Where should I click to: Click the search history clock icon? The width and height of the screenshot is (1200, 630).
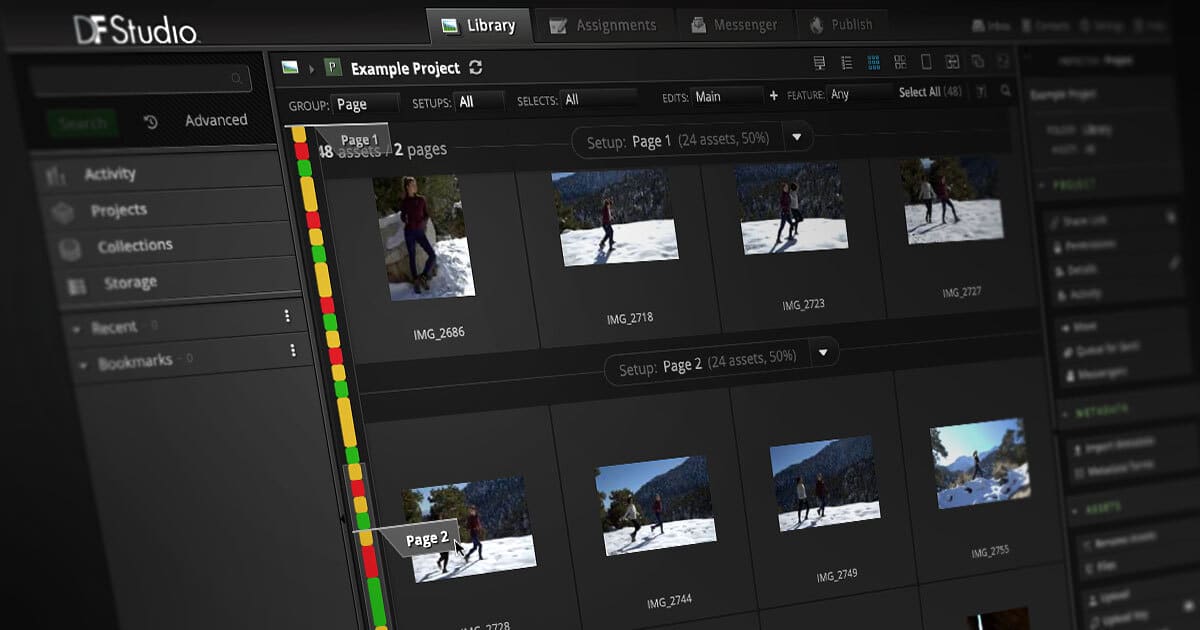(x=151, y=122)
